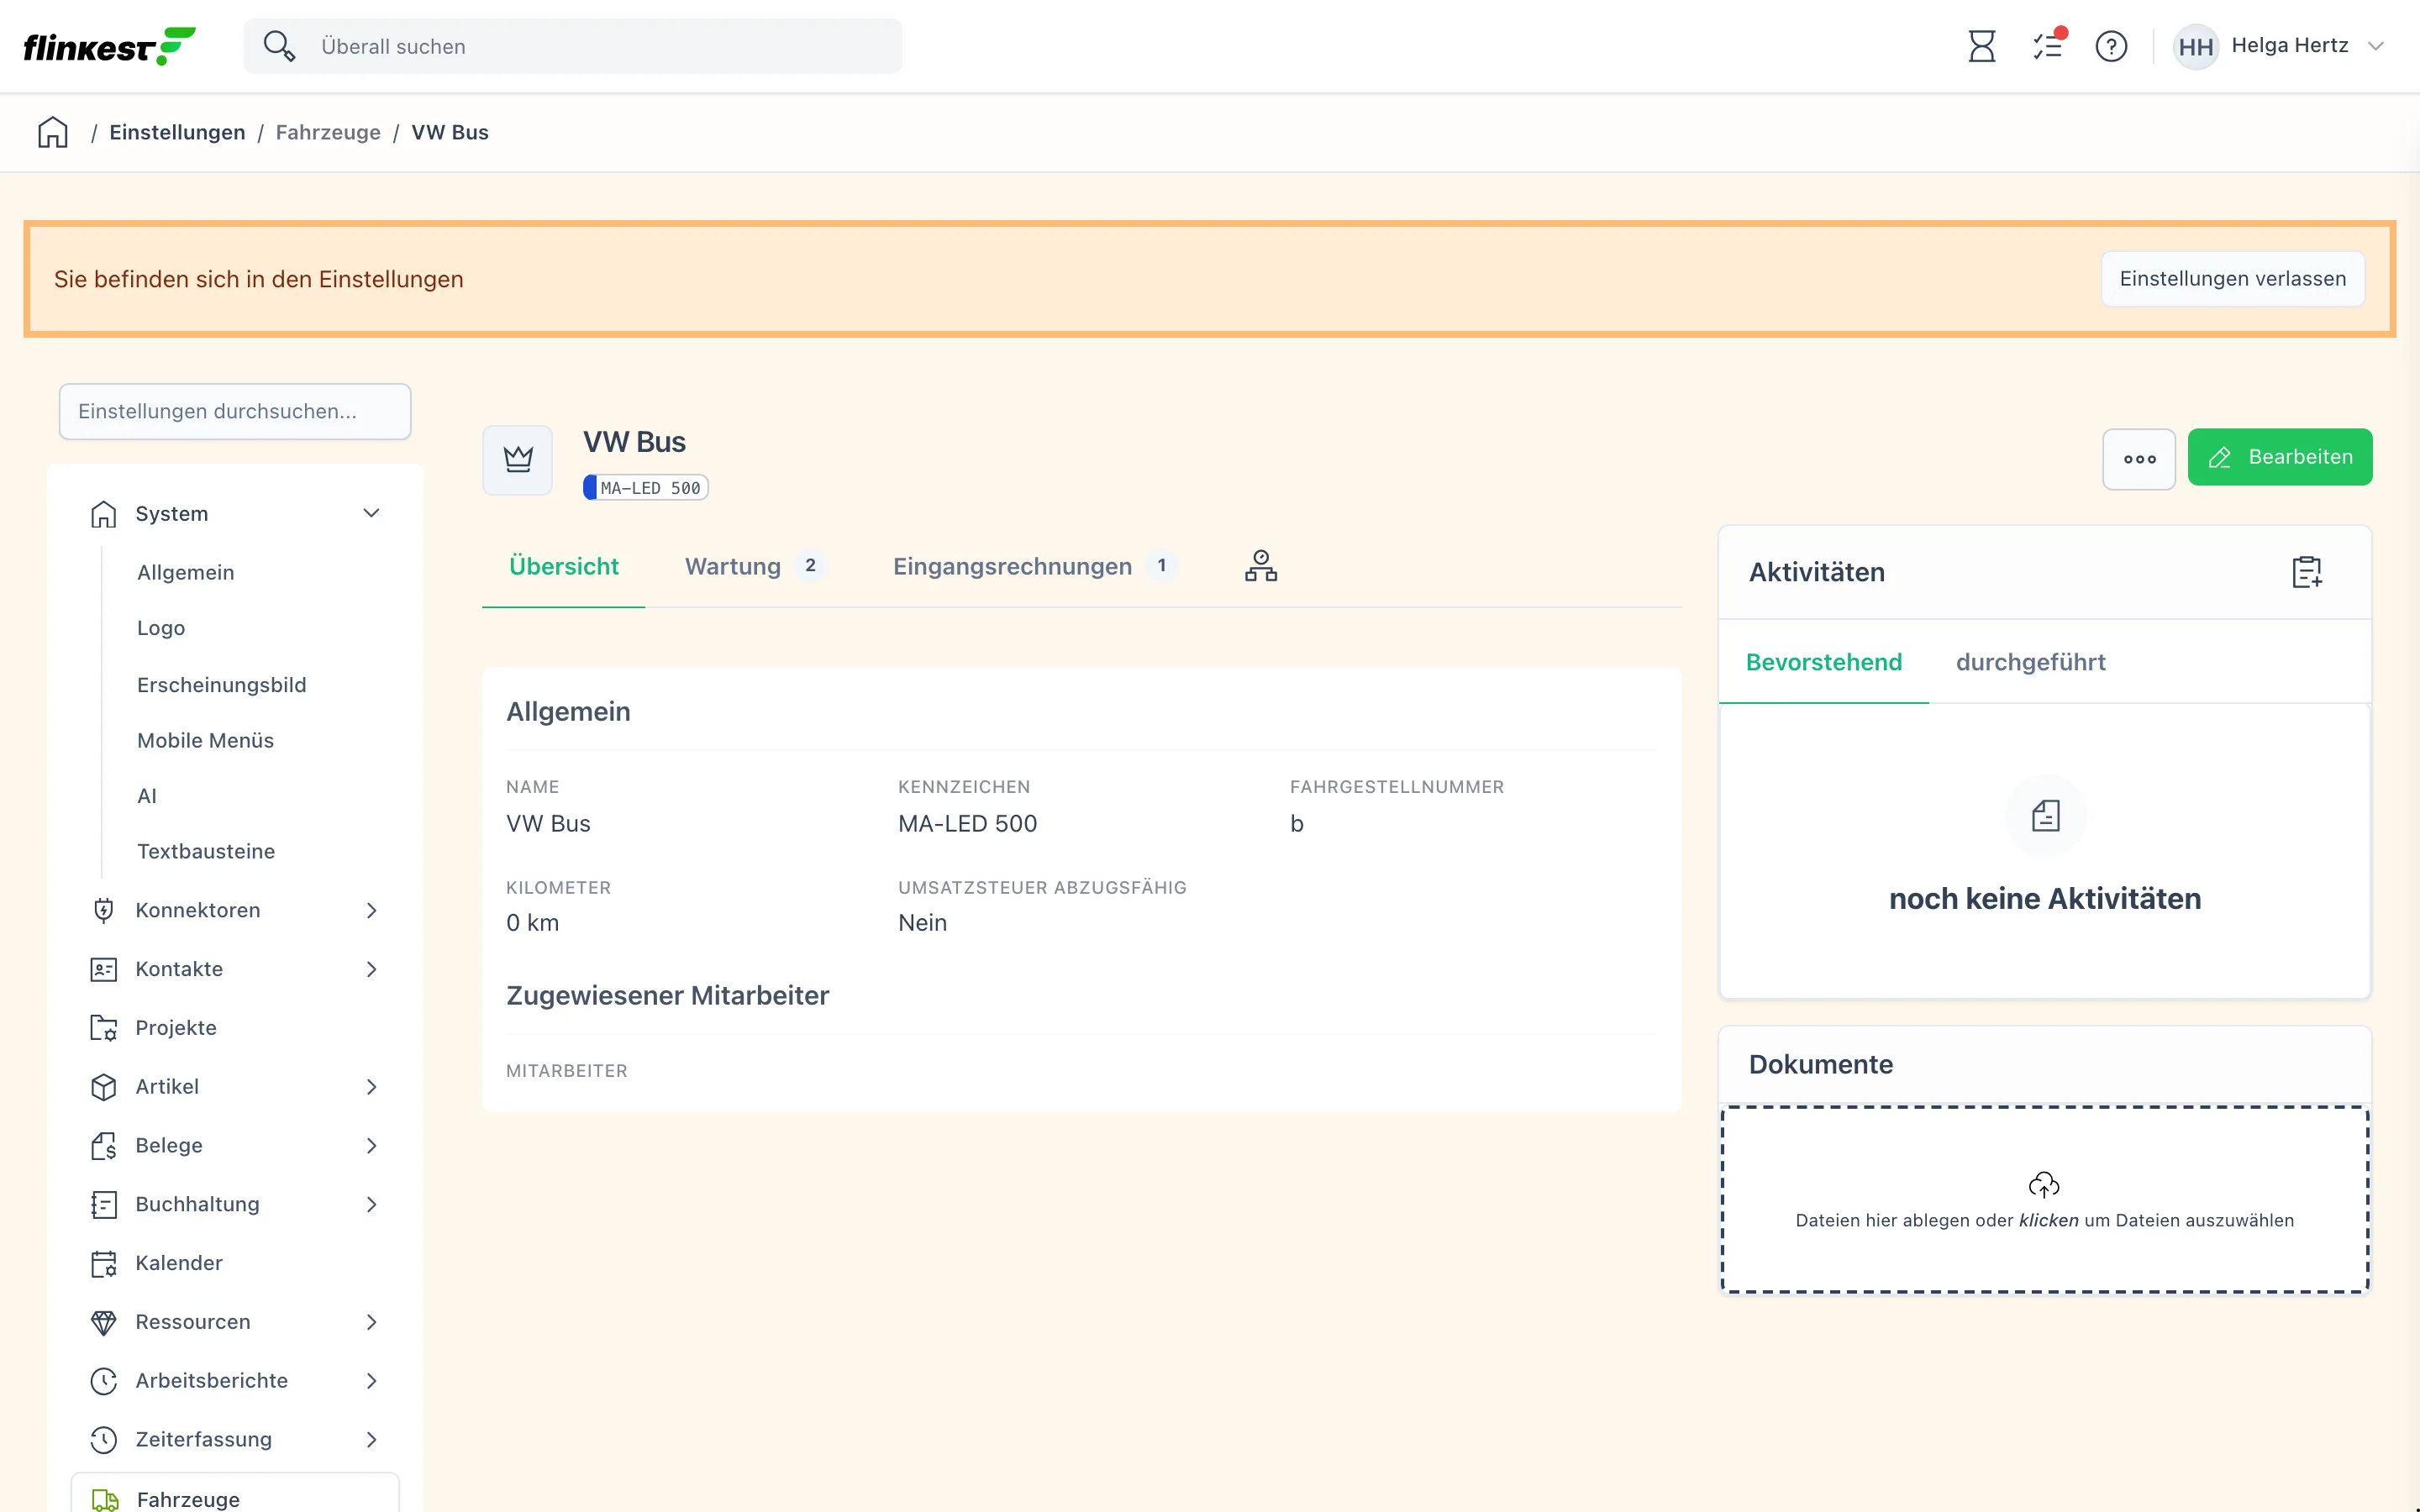Show durchgeführt activities tab

[x=2030, y=662]
